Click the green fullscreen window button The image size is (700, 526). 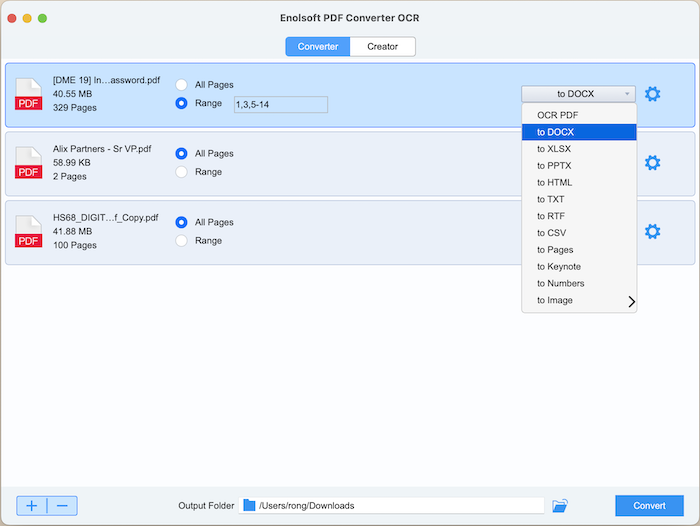click(x=42, y=18)
